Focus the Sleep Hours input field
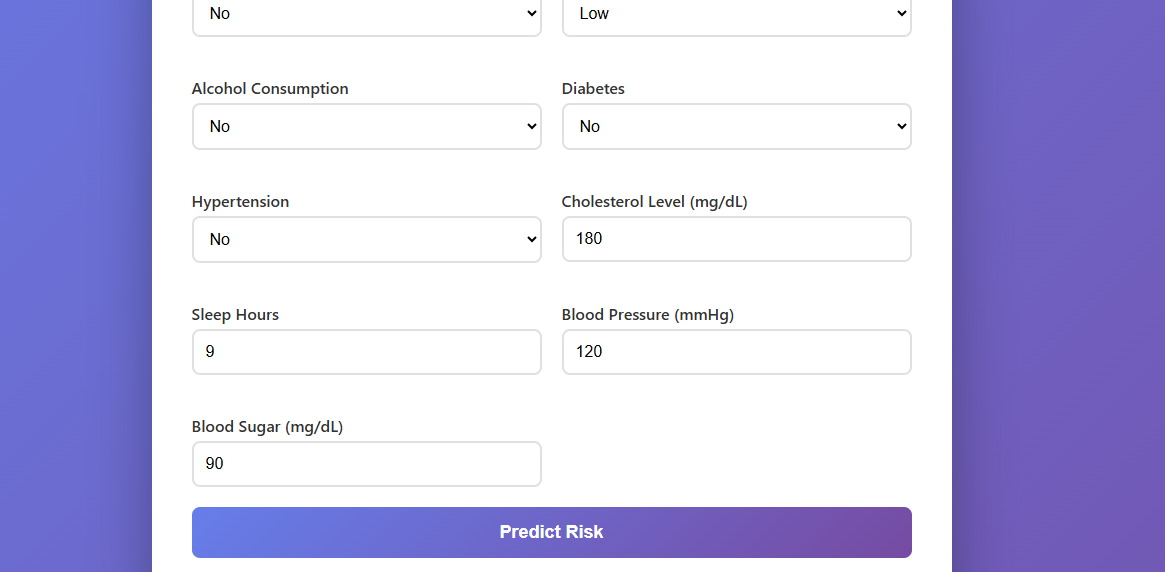1165x572 pixels. click(x=366, y=352)
